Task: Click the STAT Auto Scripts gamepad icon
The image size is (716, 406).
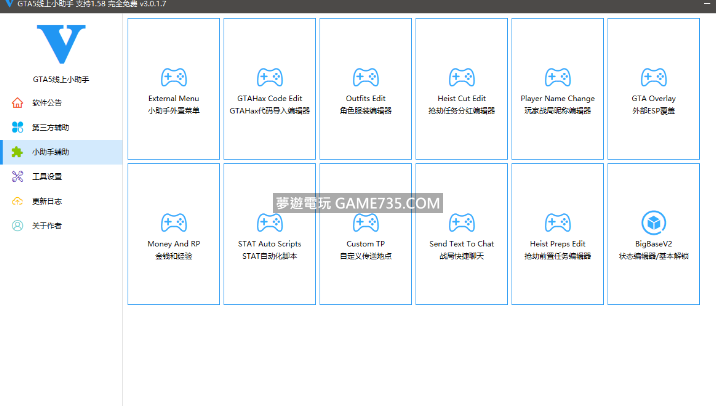Action: click(x=269, y=223)
